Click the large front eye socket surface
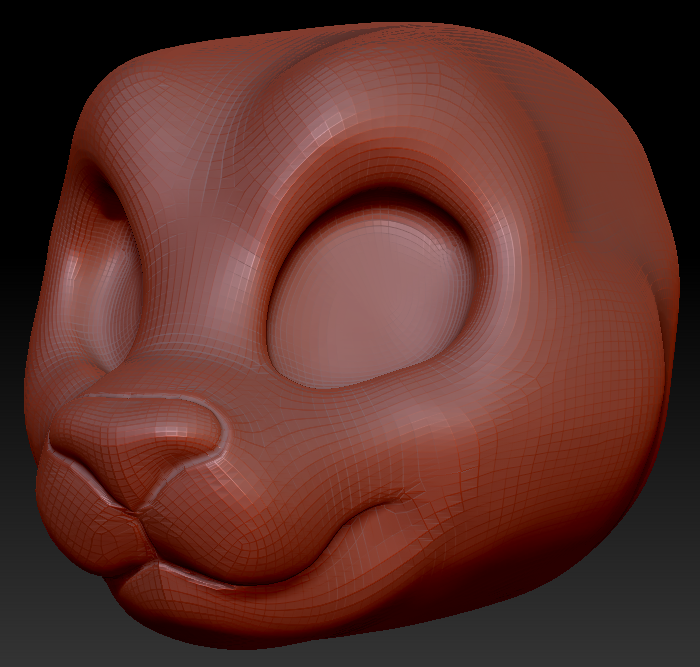 371,297
